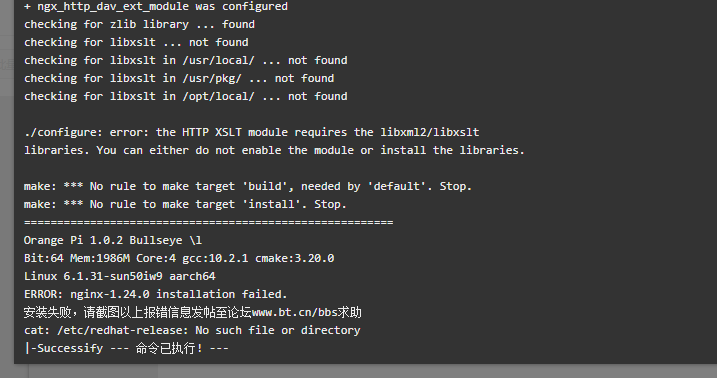
Task: Click the './configure: error' HTTP XSLT message line
Action: click(x=251, y=132)
